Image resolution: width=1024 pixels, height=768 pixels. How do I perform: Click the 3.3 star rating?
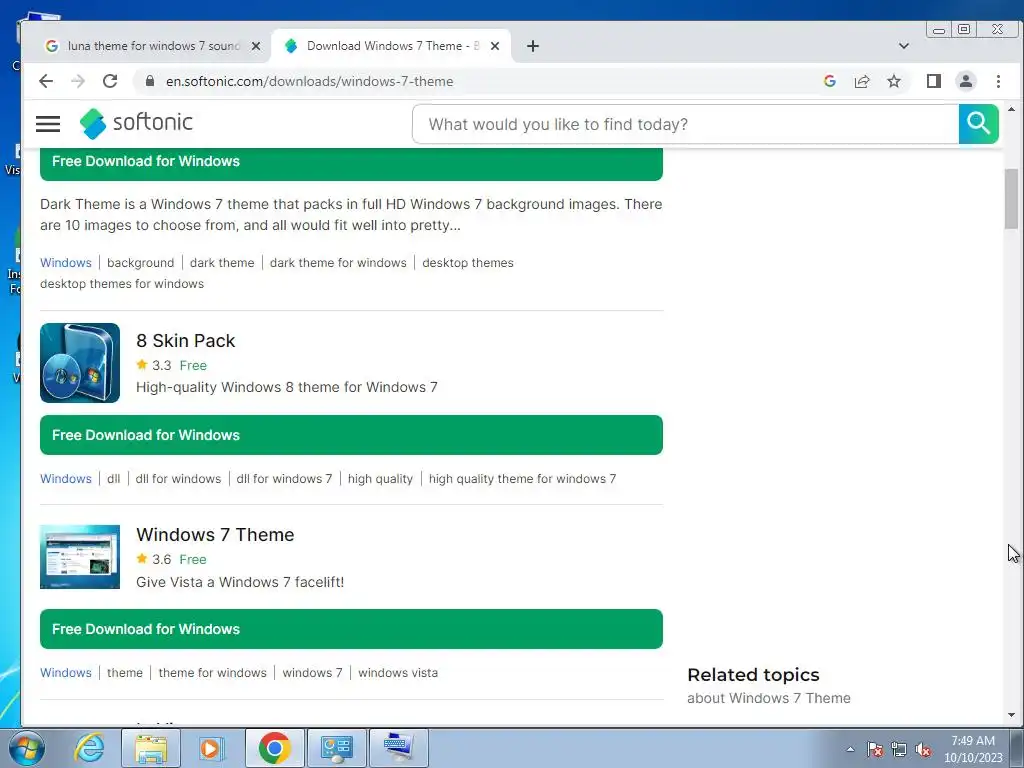coord(153,365)
